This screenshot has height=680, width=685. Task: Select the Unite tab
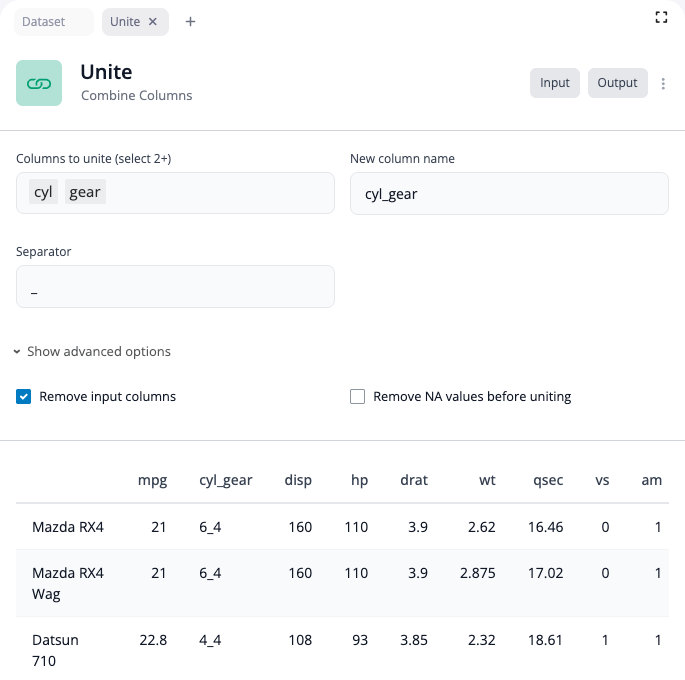tap(125, 22)
